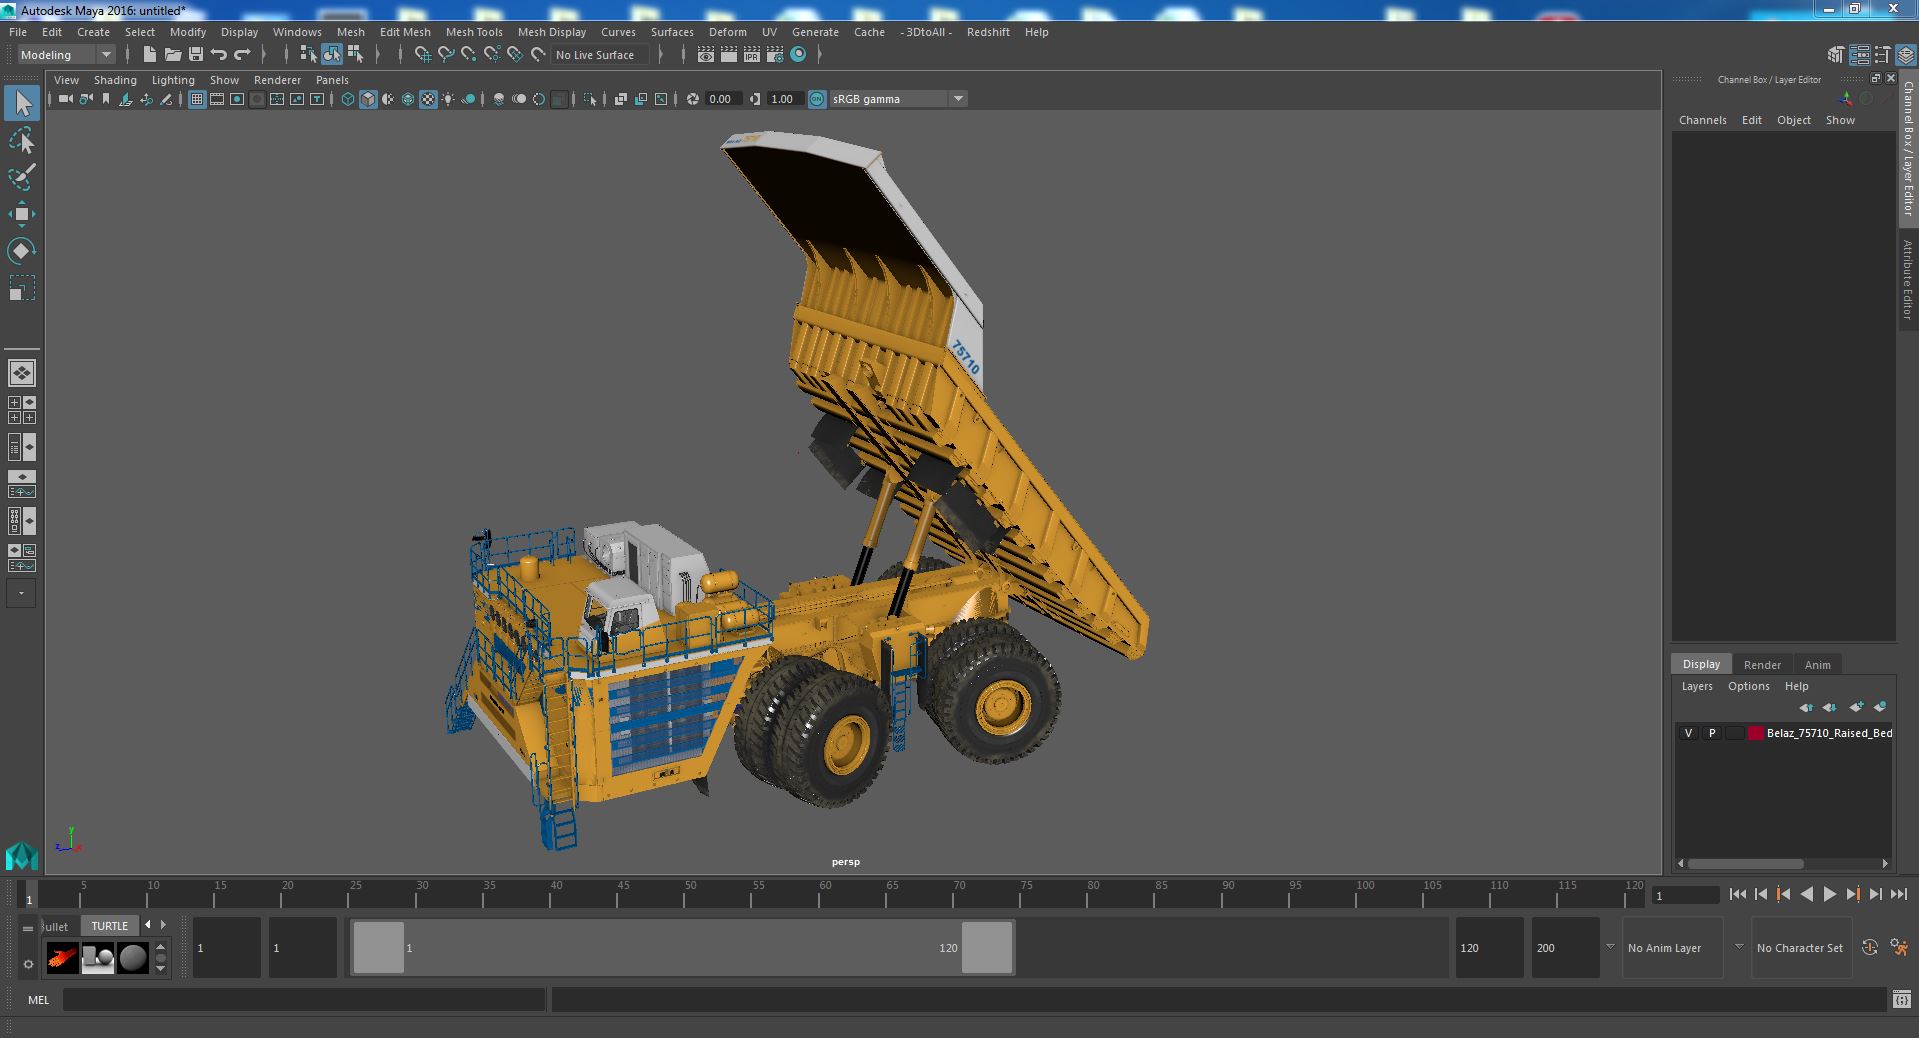Screen dimensions: 1919x1038
Task: Click previous shelf tab arrow
Action: pos(148,925)
